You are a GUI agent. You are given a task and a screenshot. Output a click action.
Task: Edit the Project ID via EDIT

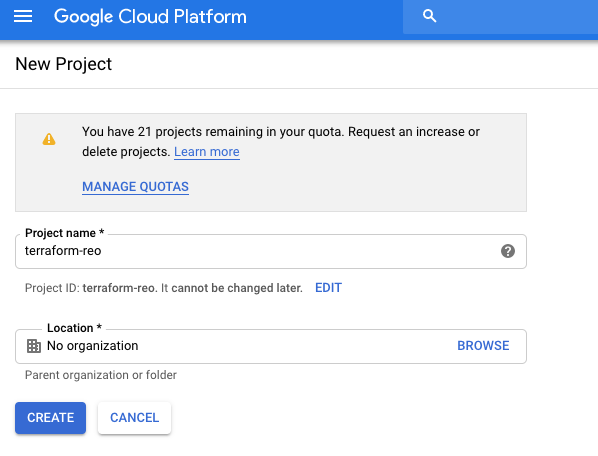point(328,288)
